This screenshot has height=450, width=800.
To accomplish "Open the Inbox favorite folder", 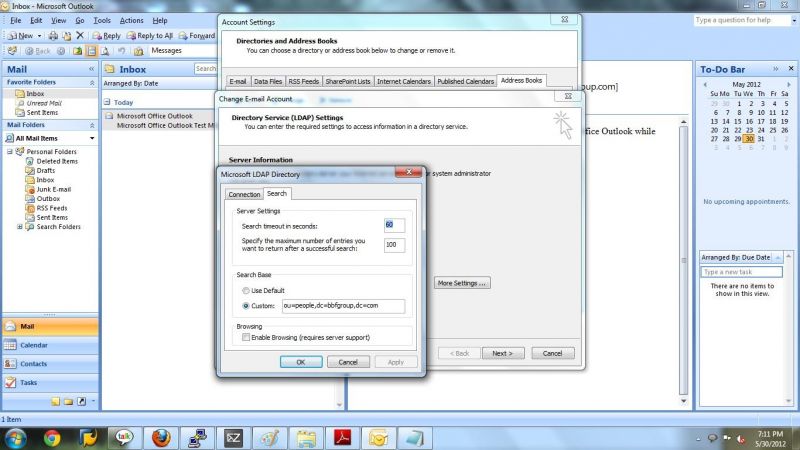I will 35,94.
